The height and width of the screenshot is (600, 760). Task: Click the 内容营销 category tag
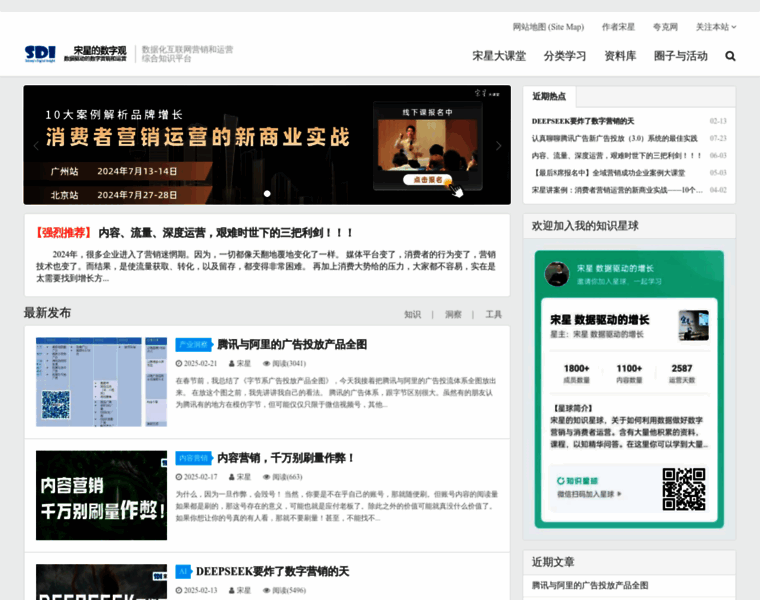tap(193, 458)
